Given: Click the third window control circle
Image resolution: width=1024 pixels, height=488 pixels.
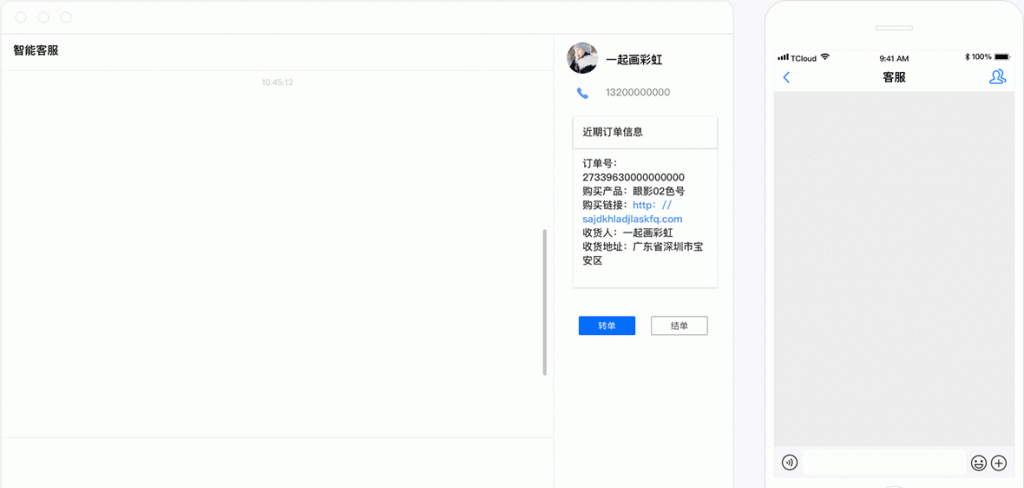Looking at the screenshot, I should tap(66, 18).
